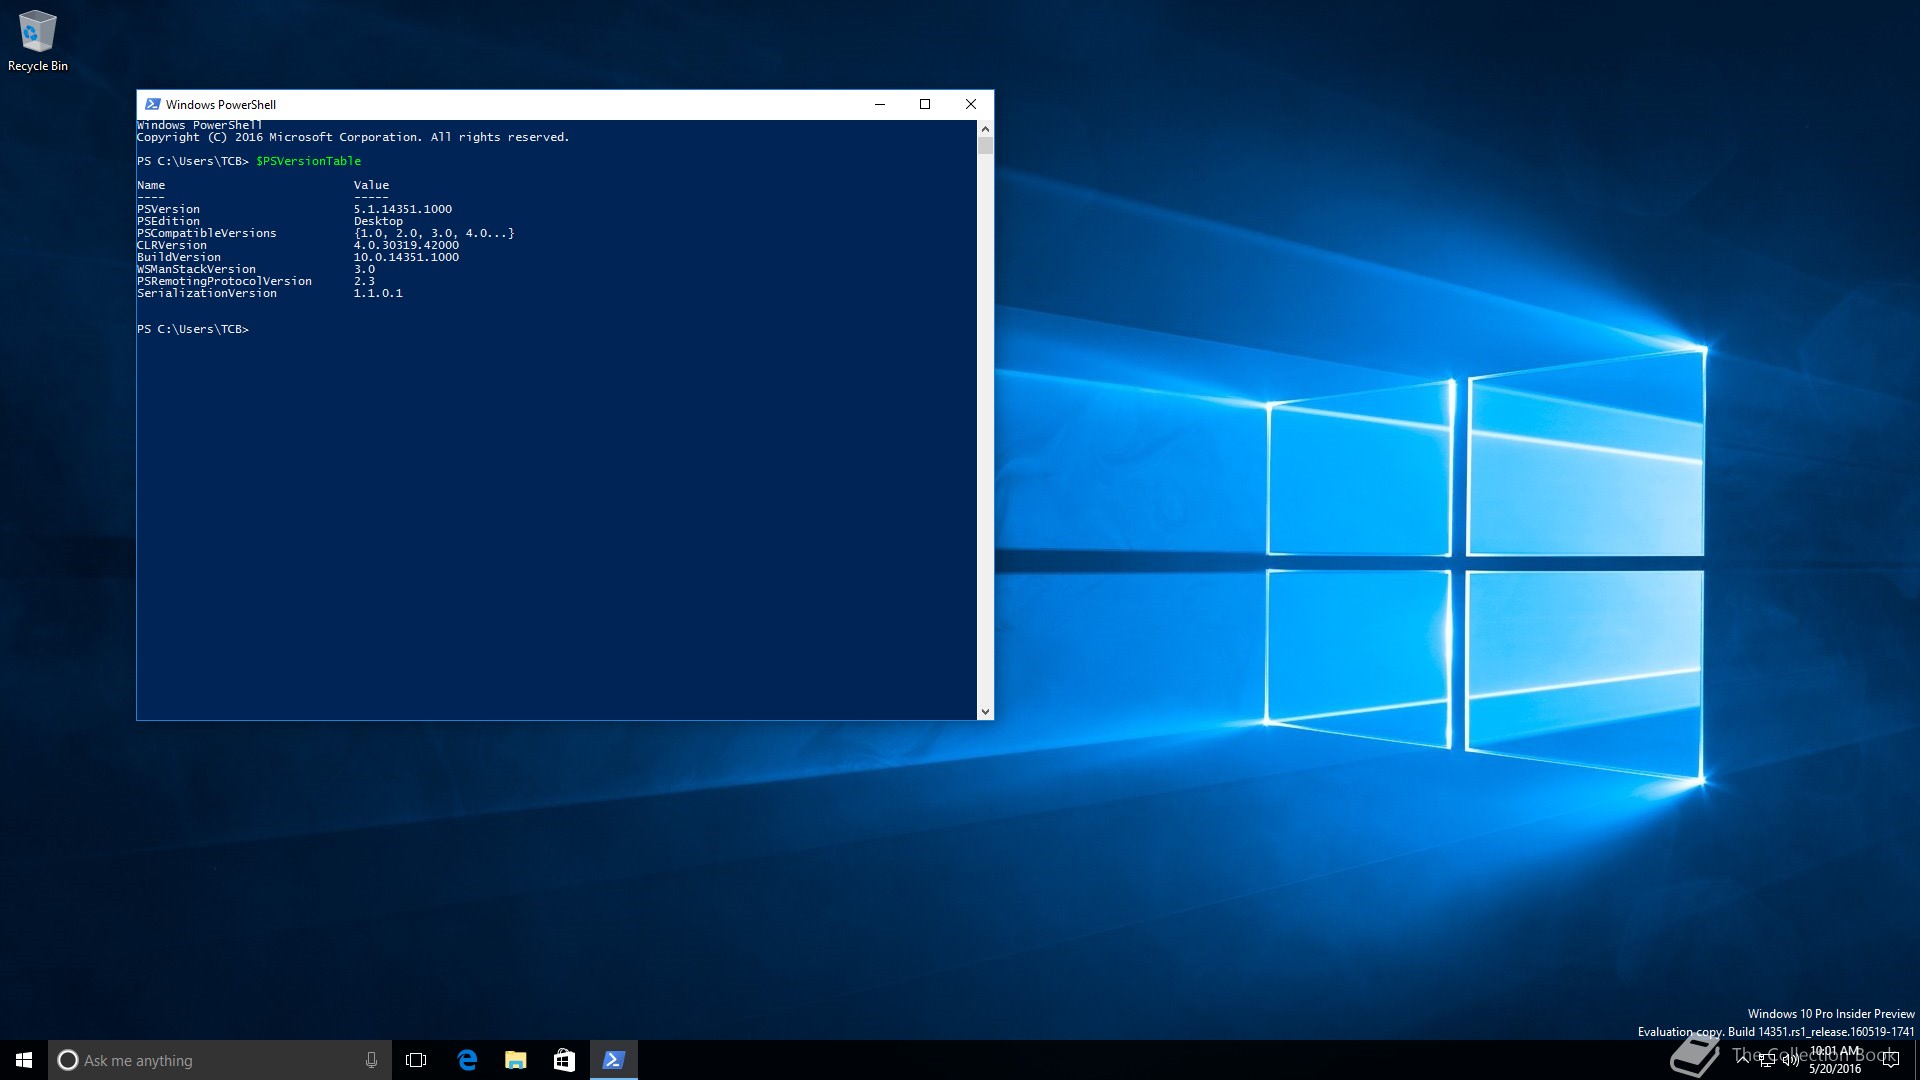Click the Name column header

151,185
